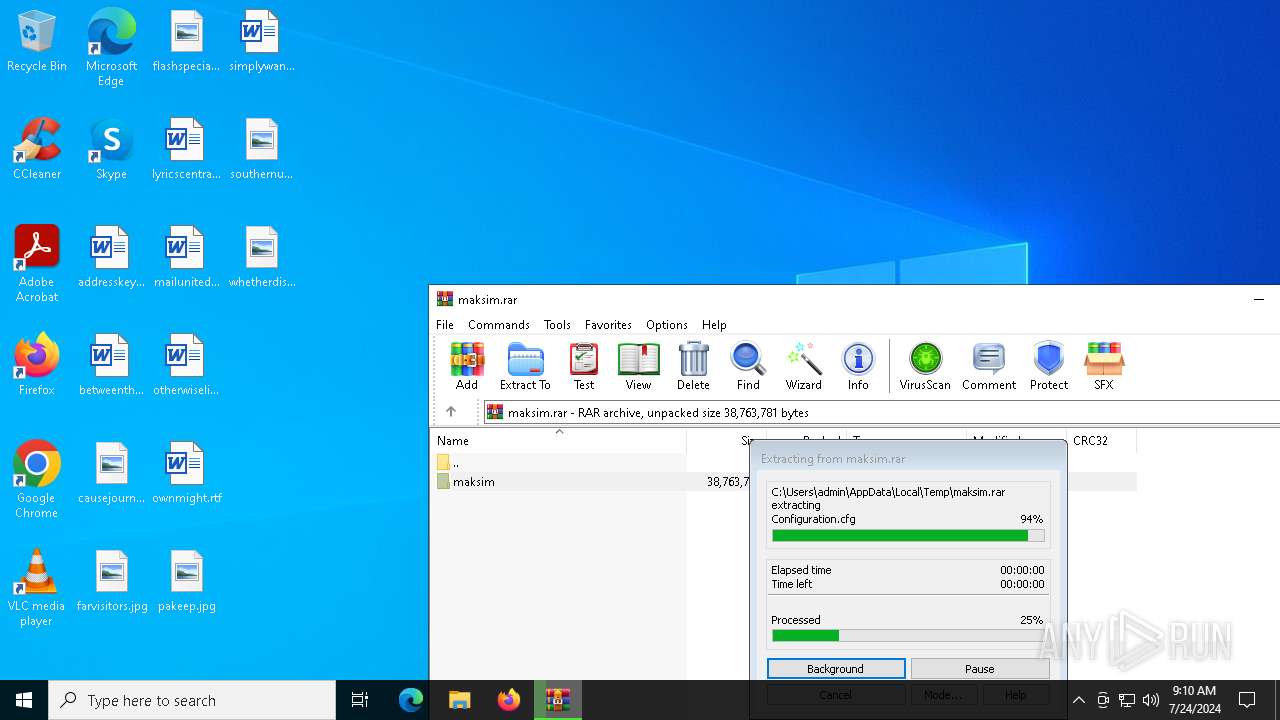Select the lyricscentra... Word document

click(186, 149)
